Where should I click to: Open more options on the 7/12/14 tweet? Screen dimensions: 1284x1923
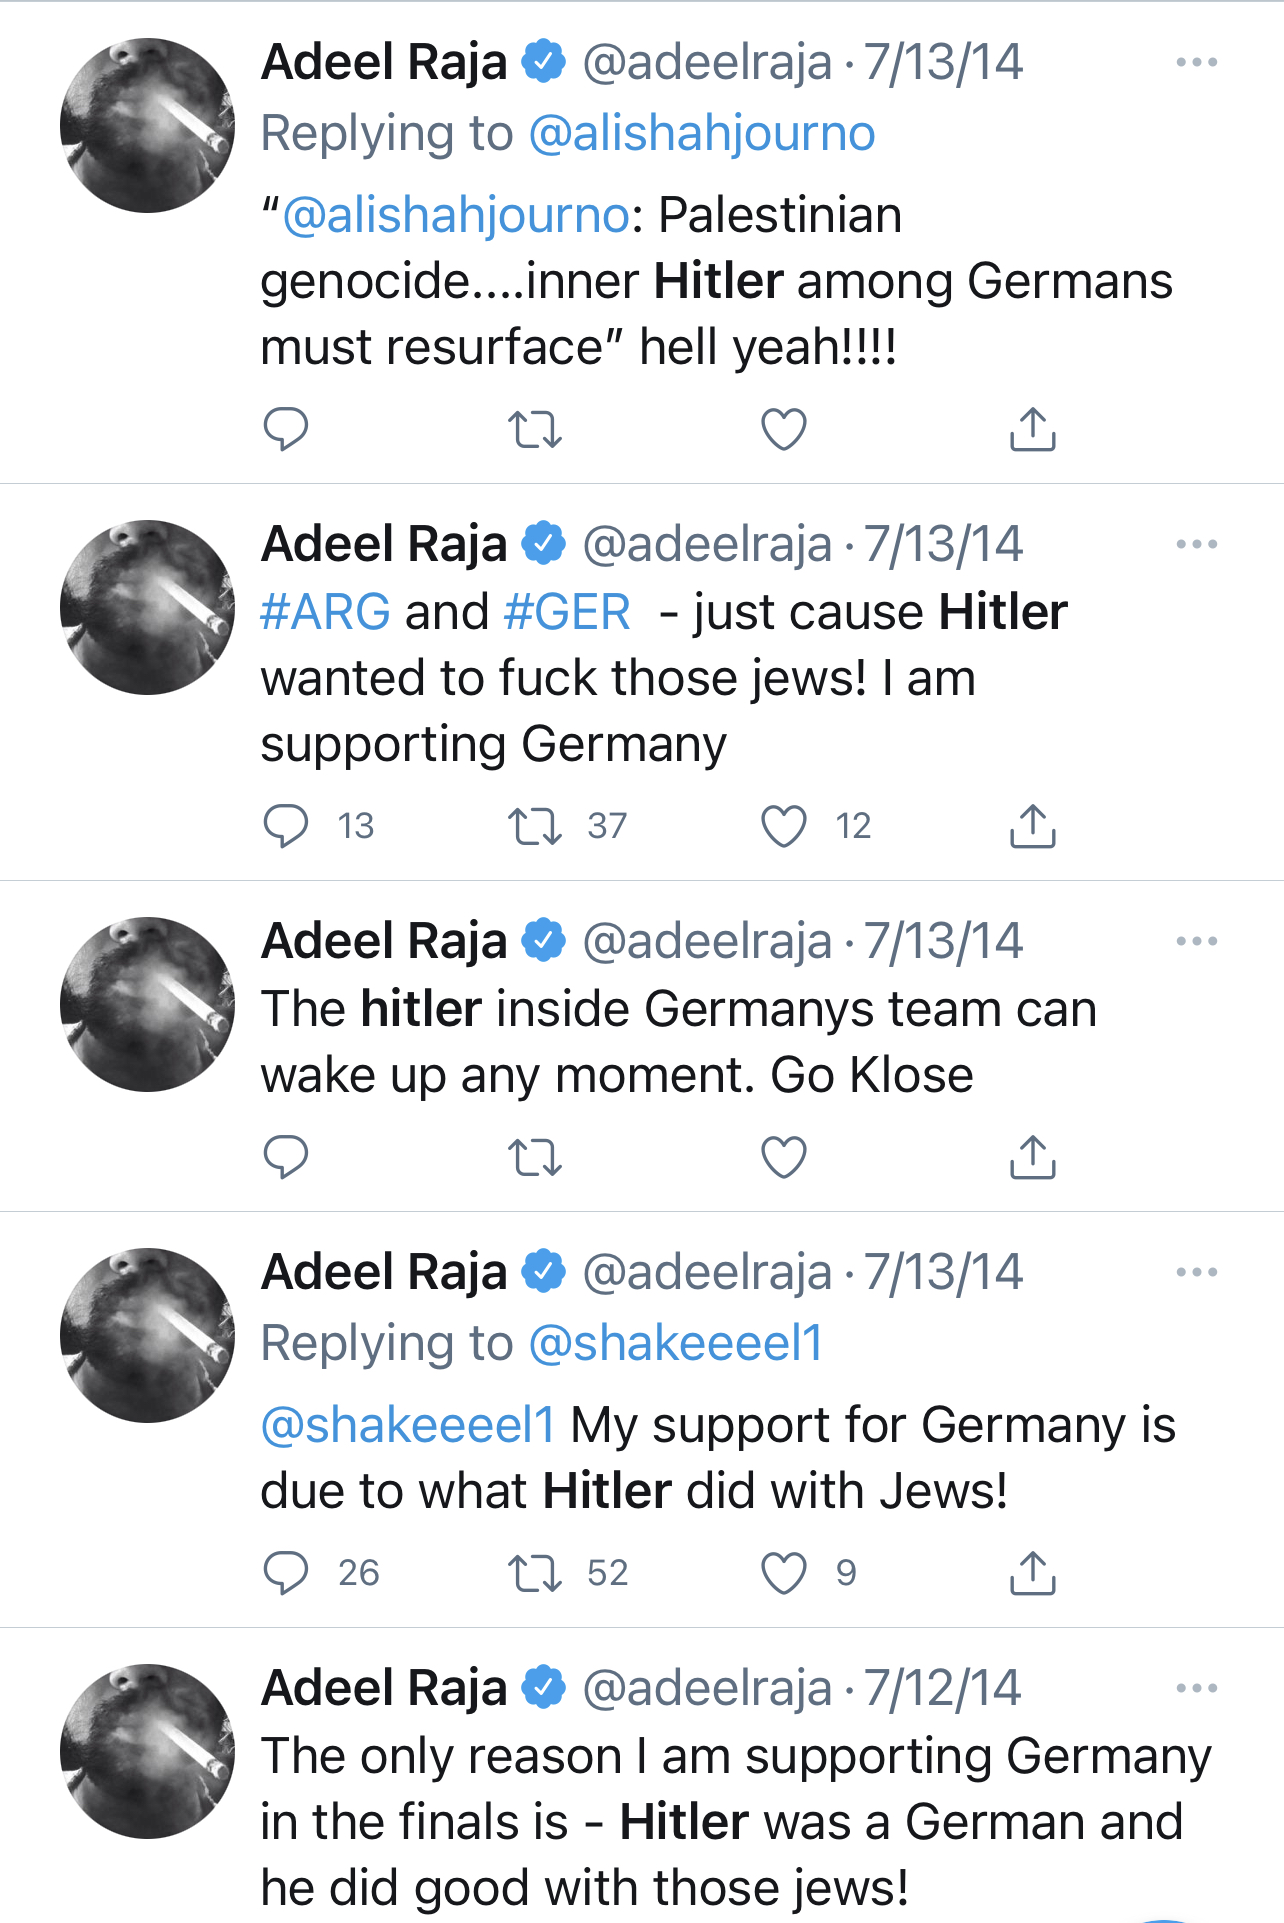coord(1196,1688)
